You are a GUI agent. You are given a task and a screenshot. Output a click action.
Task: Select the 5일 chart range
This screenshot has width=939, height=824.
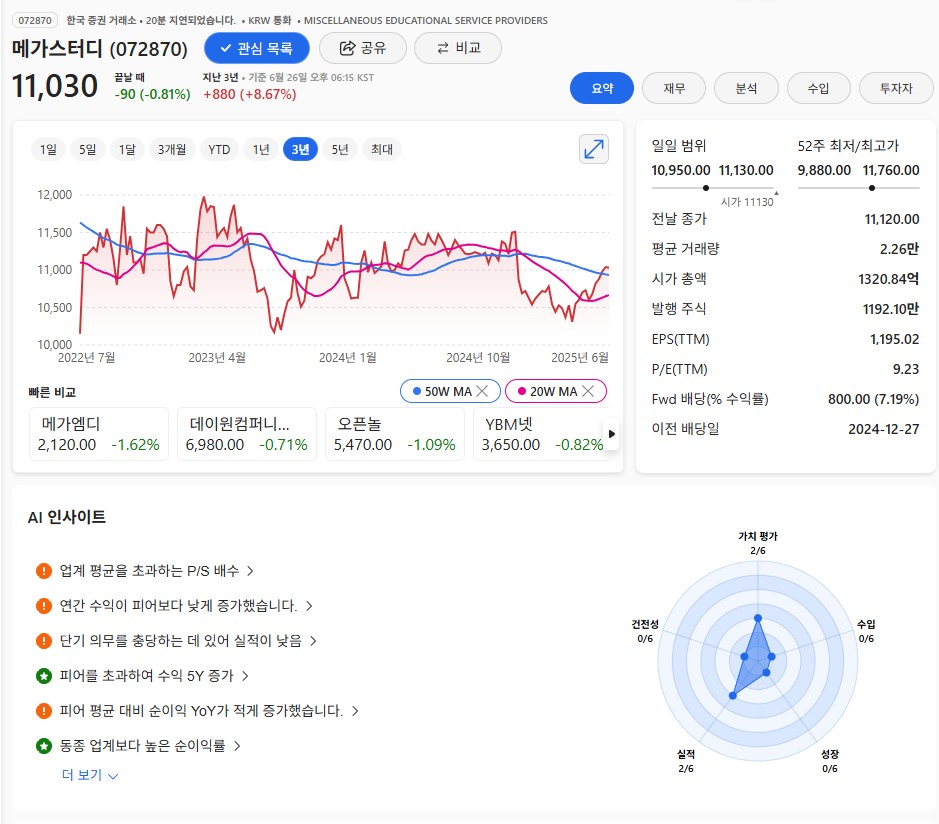[x=87, y=149]
